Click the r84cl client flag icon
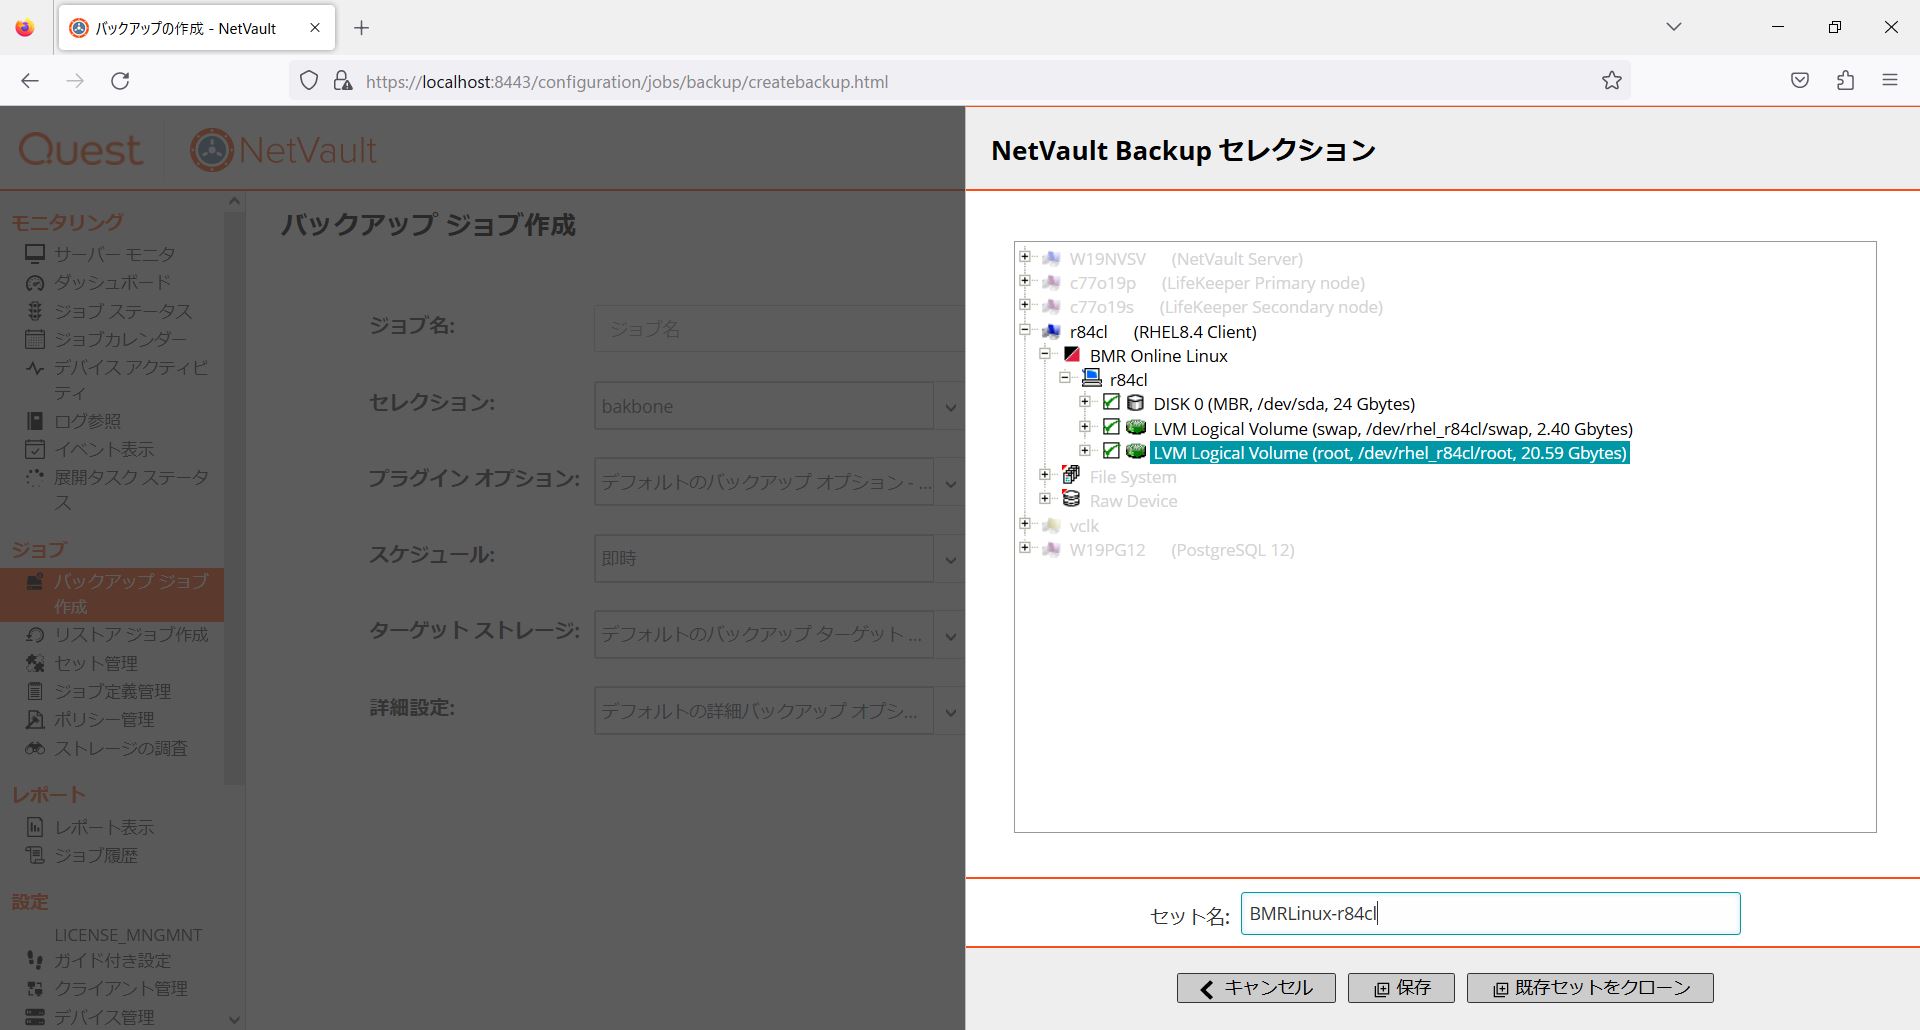This screenshot has height=1030, width=1920. [1051, 331]
